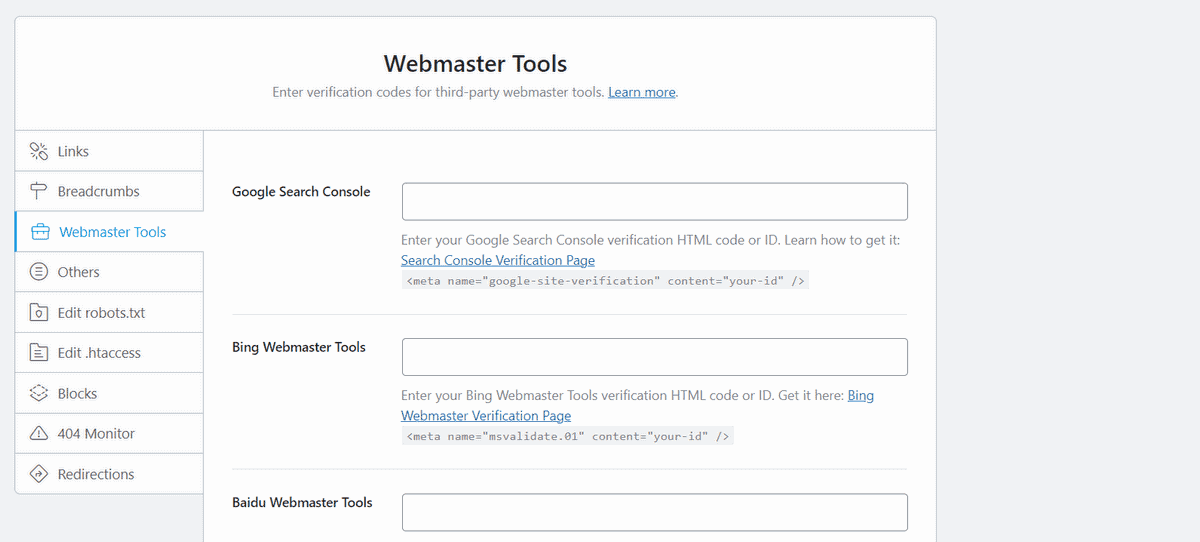Switch to the Breadcrumbs tab
The image size is (1200, 542).
[x=109, y=191]
